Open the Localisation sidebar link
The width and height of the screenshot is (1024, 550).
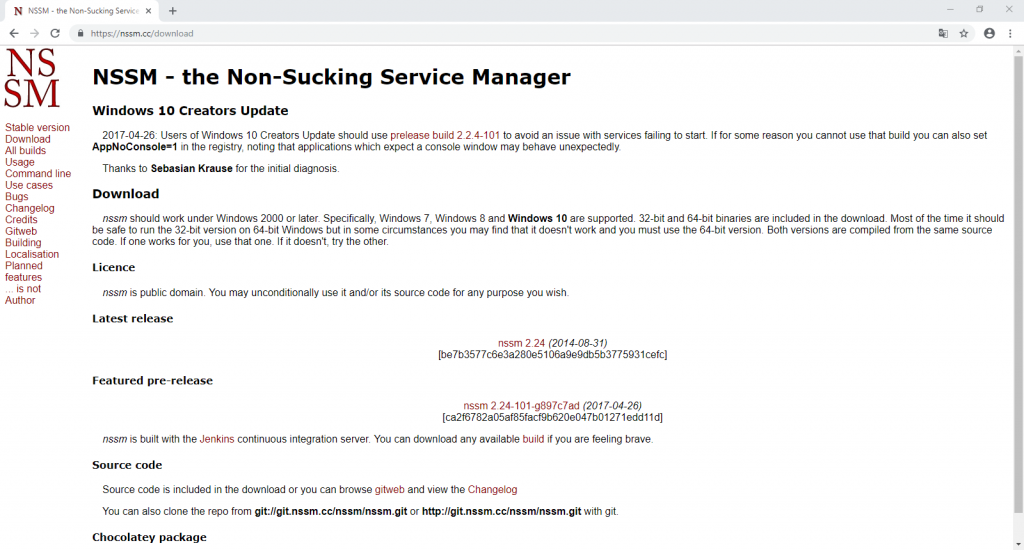click(x=32, y=254)
